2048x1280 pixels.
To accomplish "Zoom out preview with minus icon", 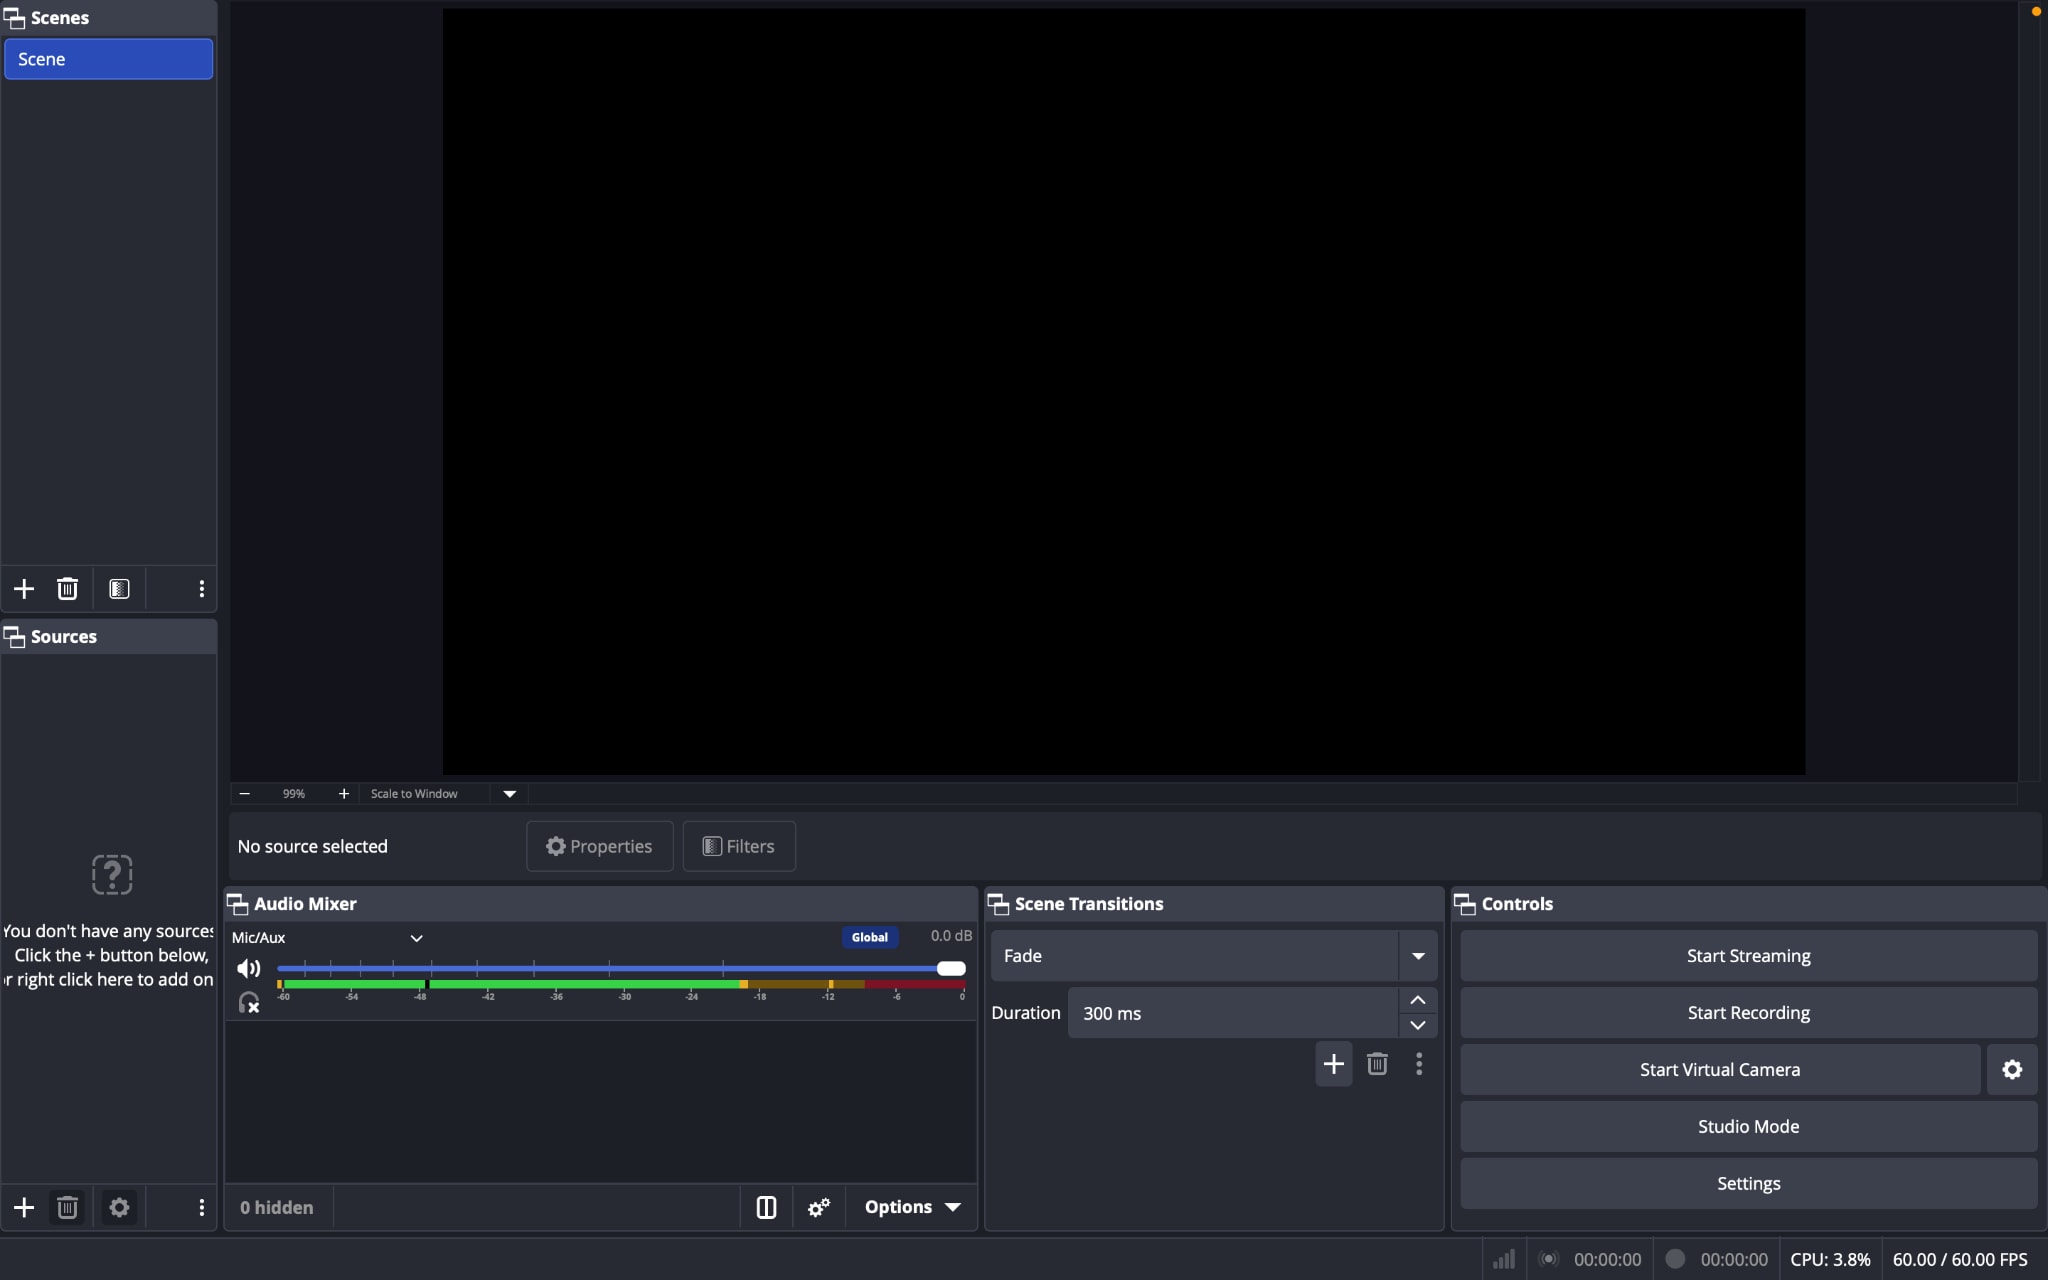I will coord(245,793).
